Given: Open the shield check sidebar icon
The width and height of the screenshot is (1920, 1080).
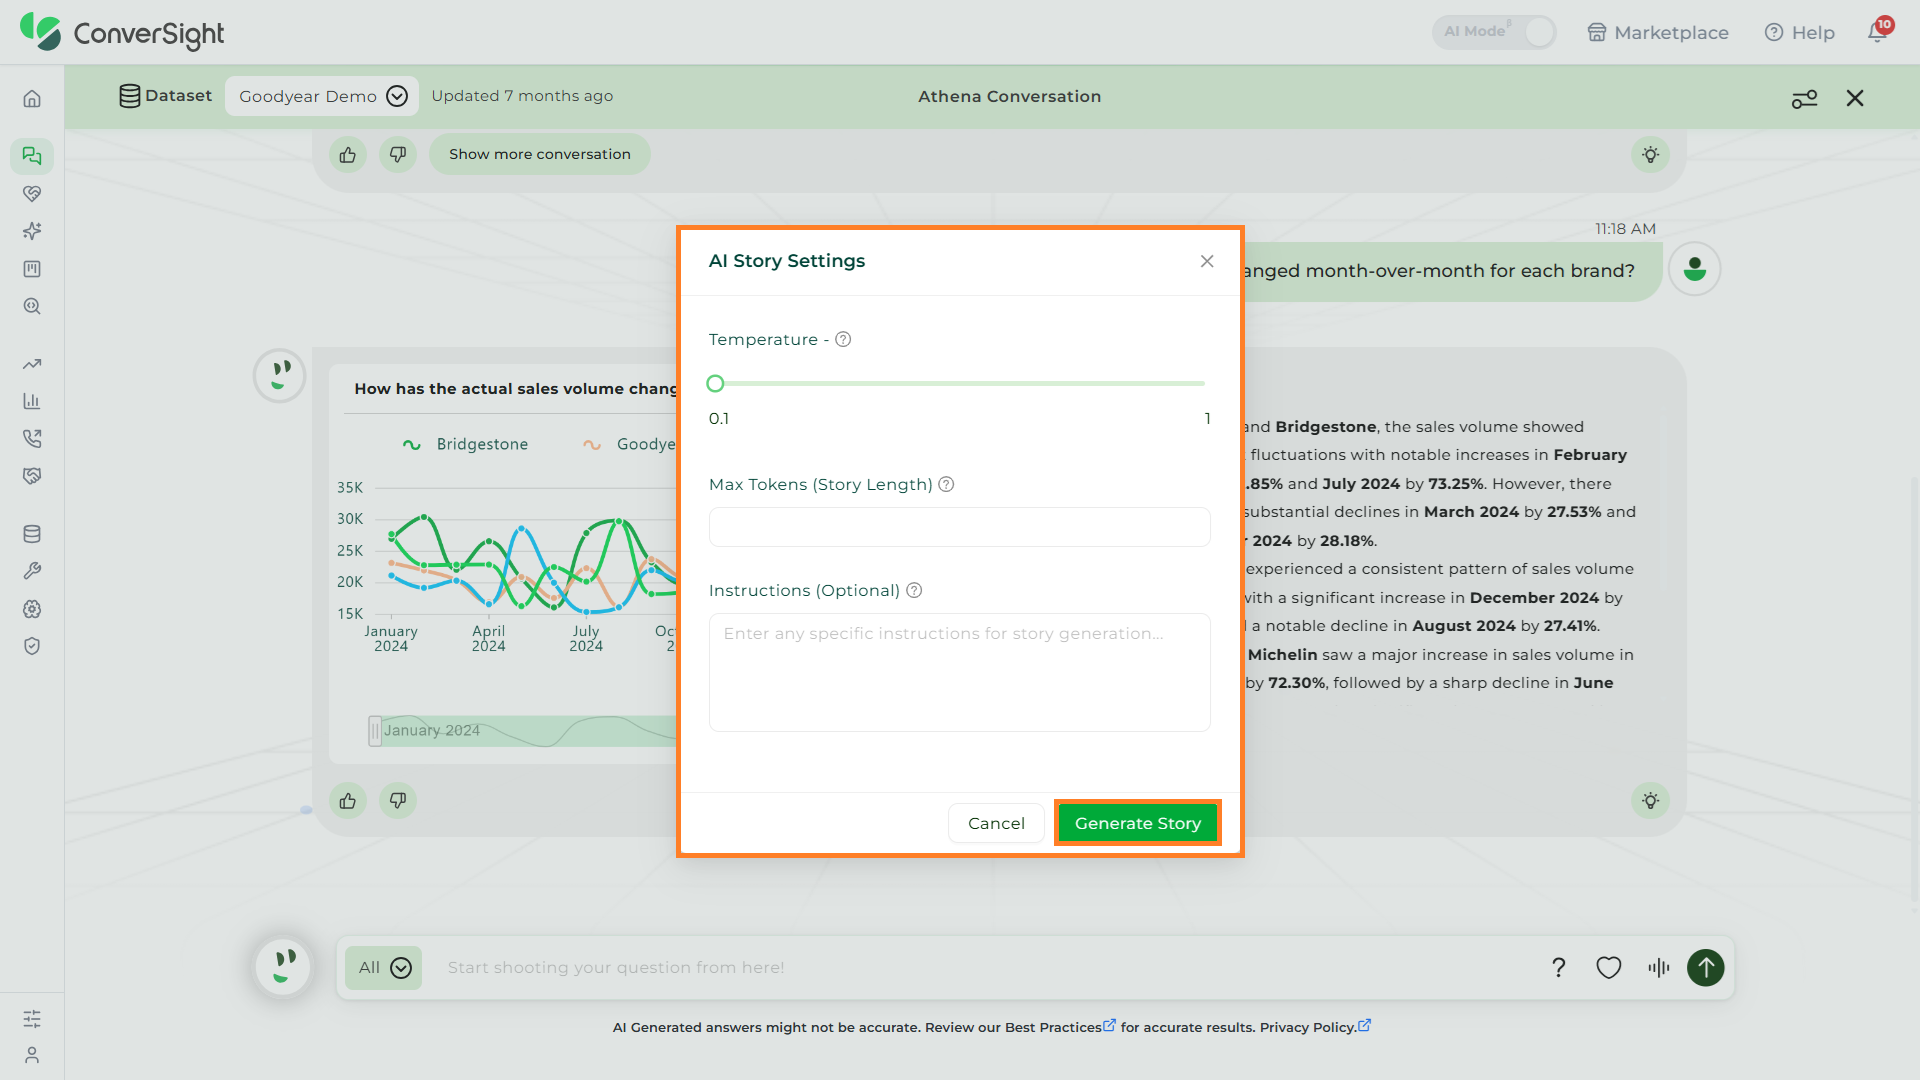Looking at the screenshot, I should 32,646.
